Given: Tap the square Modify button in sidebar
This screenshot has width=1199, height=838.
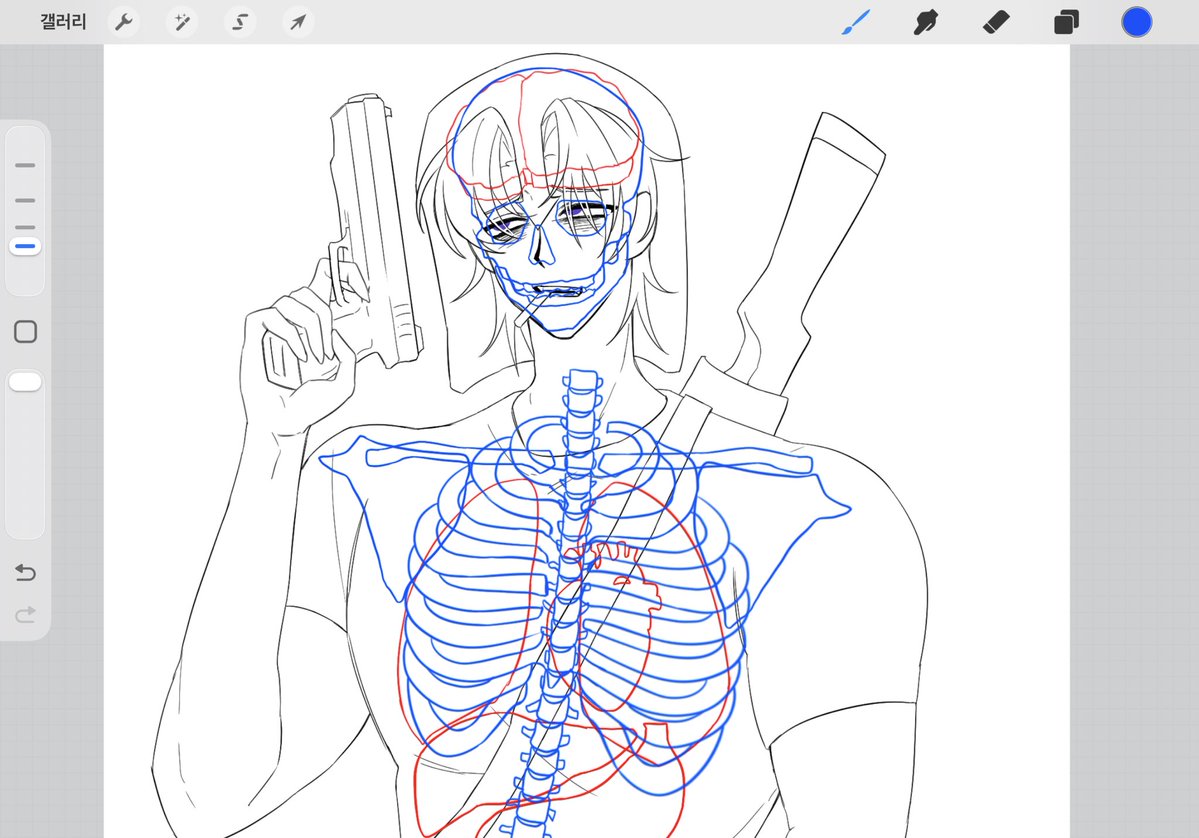Looking at the screenshot, I should coord(25,332).
